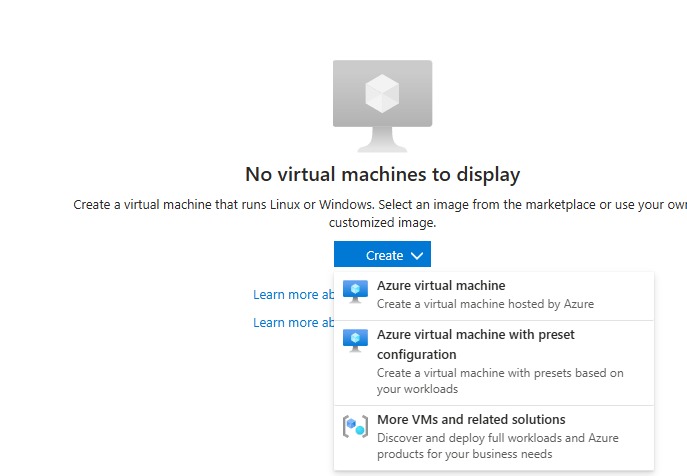Click the gray virtual machine placeholder image
687x476 pixels.
382,106
